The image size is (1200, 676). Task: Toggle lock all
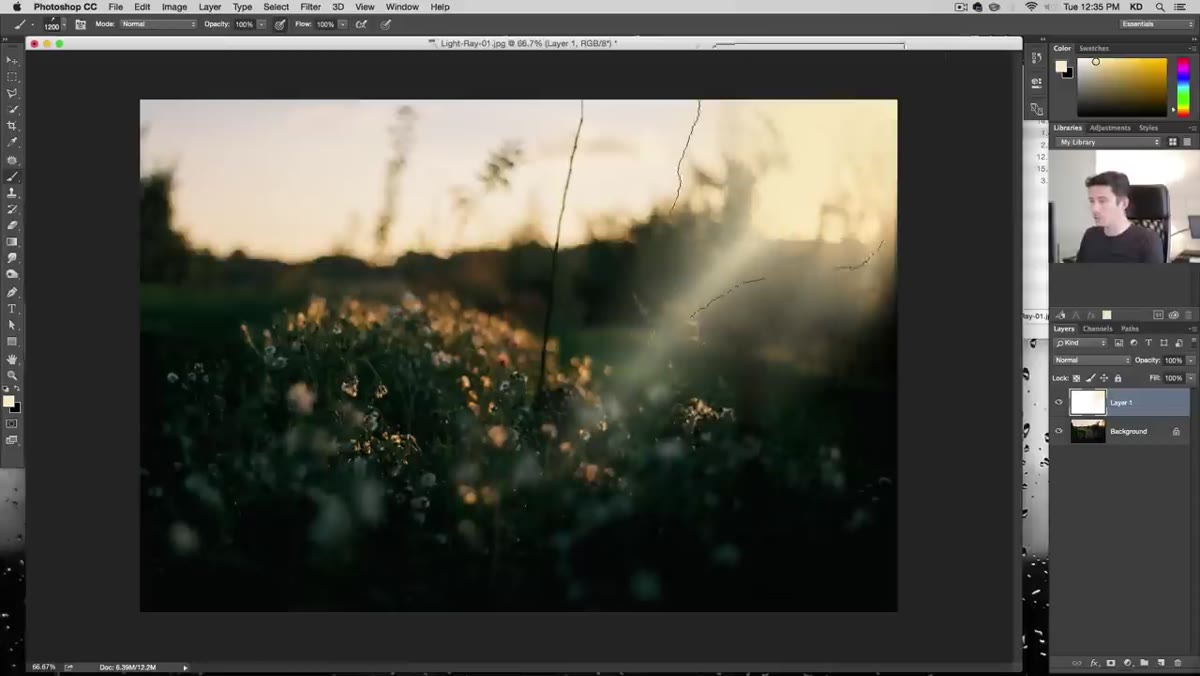tap(1118, 378)
